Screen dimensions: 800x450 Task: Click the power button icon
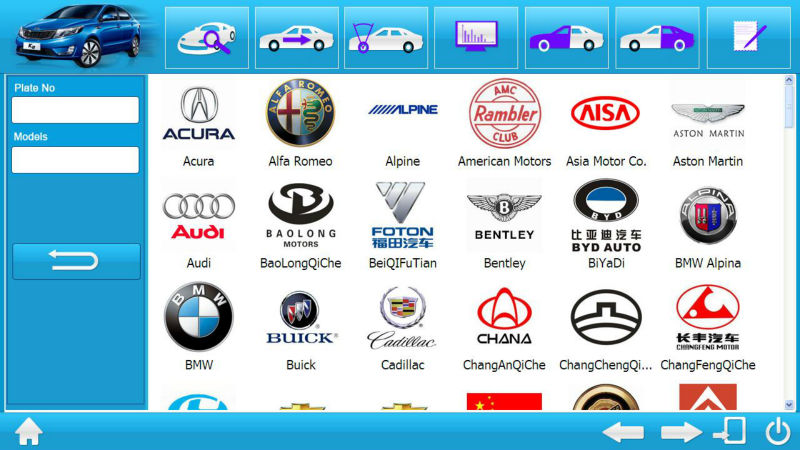778,431
